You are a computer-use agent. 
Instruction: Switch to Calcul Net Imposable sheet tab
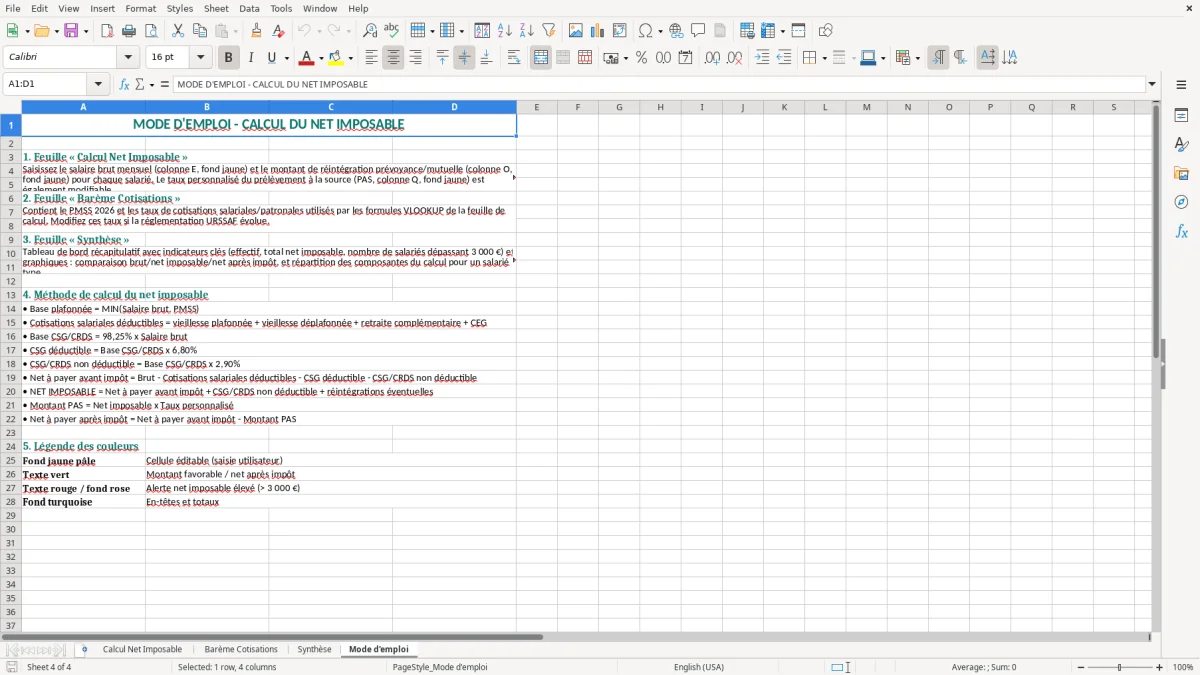tap(142, 649)
